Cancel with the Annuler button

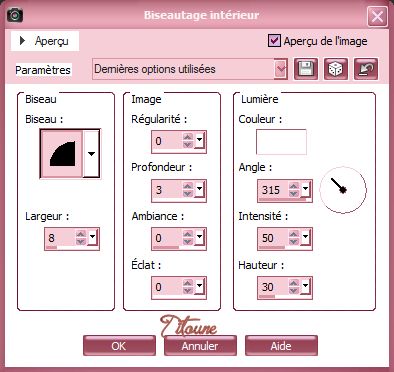(x=200, y=346)
